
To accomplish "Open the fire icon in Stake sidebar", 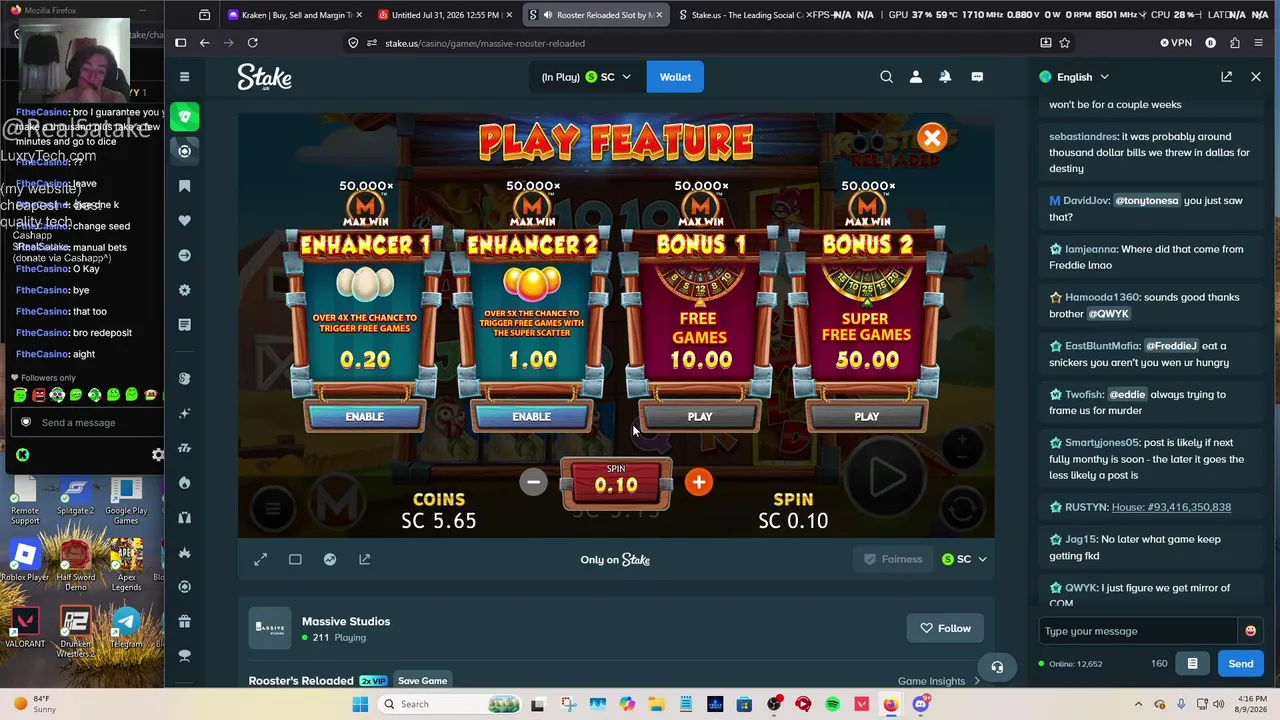I will click(184, 483).
